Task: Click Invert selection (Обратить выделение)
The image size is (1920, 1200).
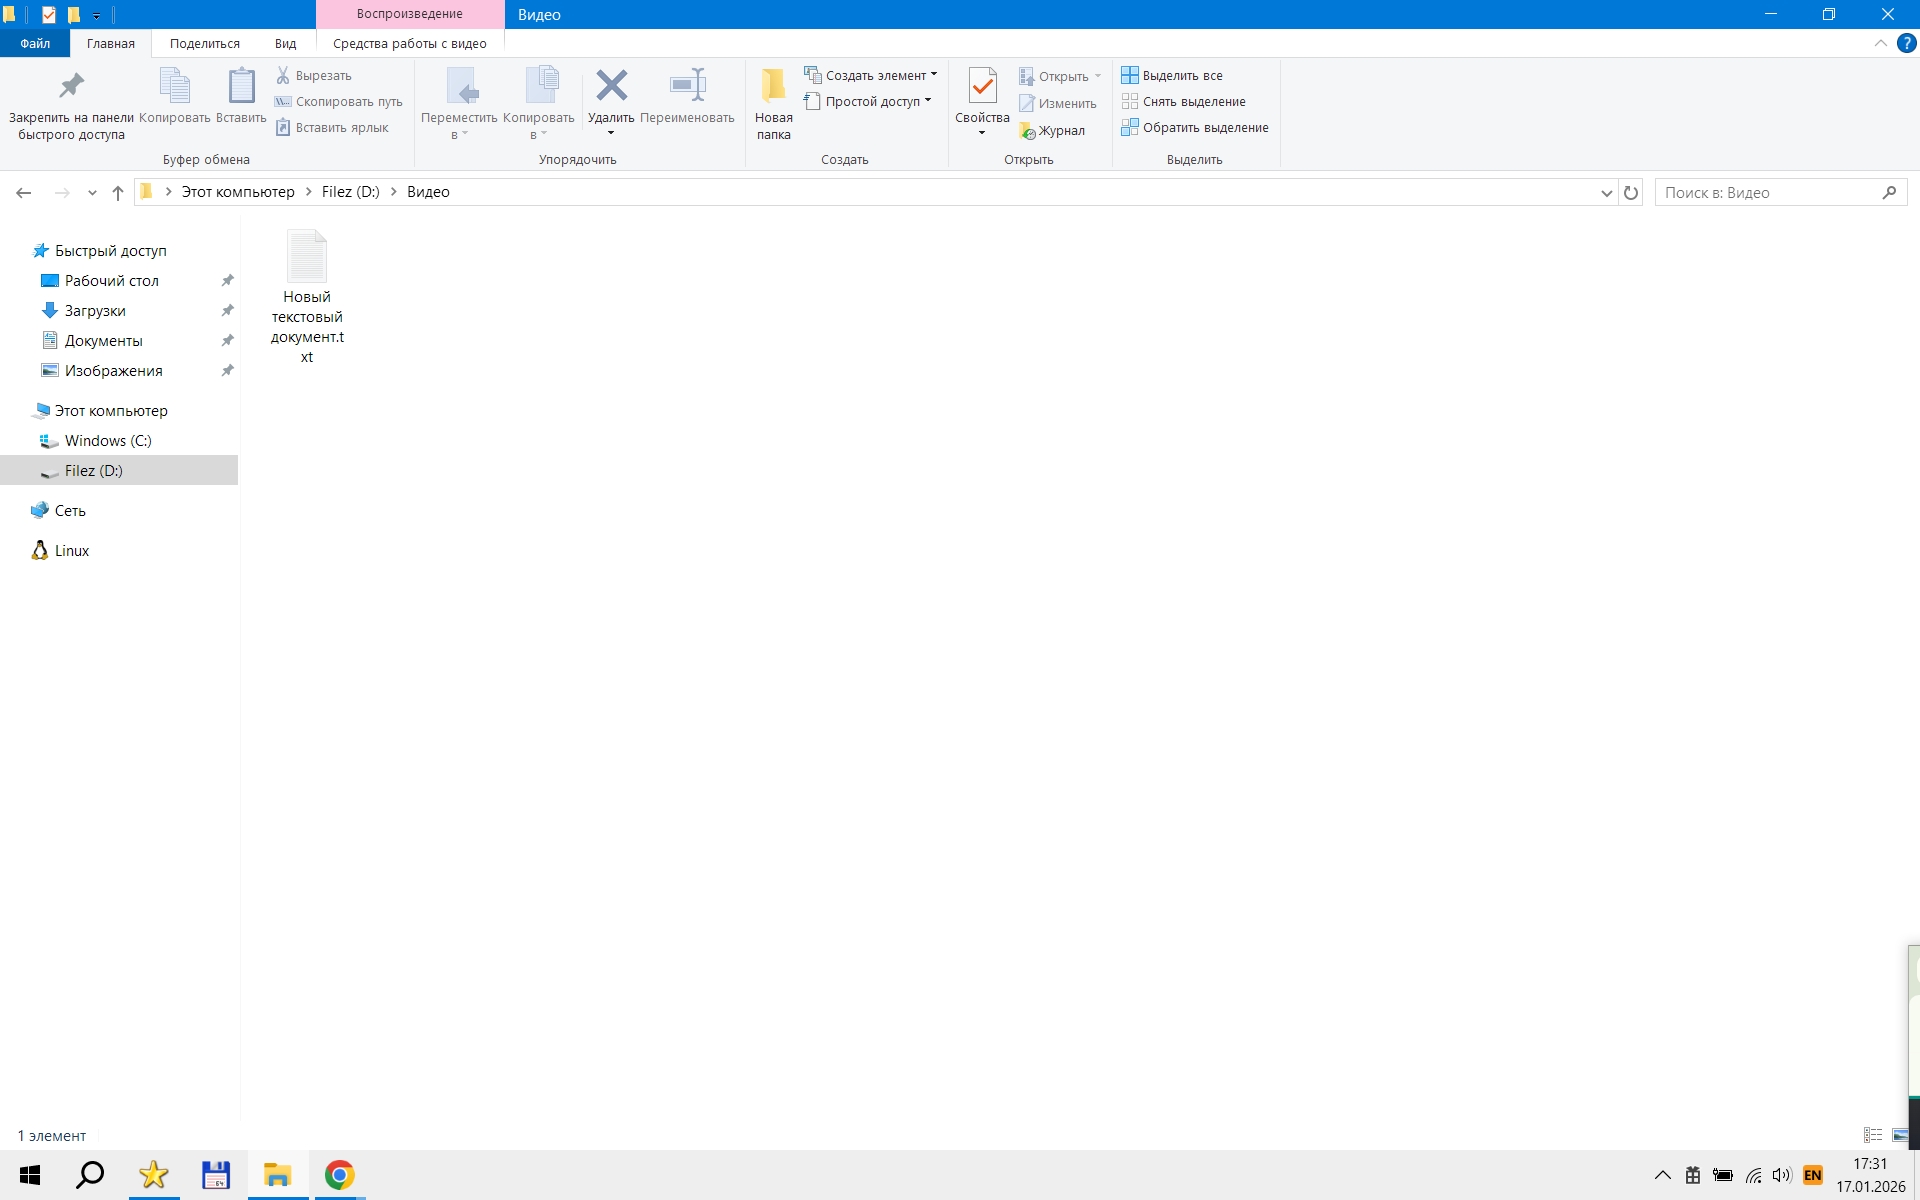Action: tap(1195, 127)
